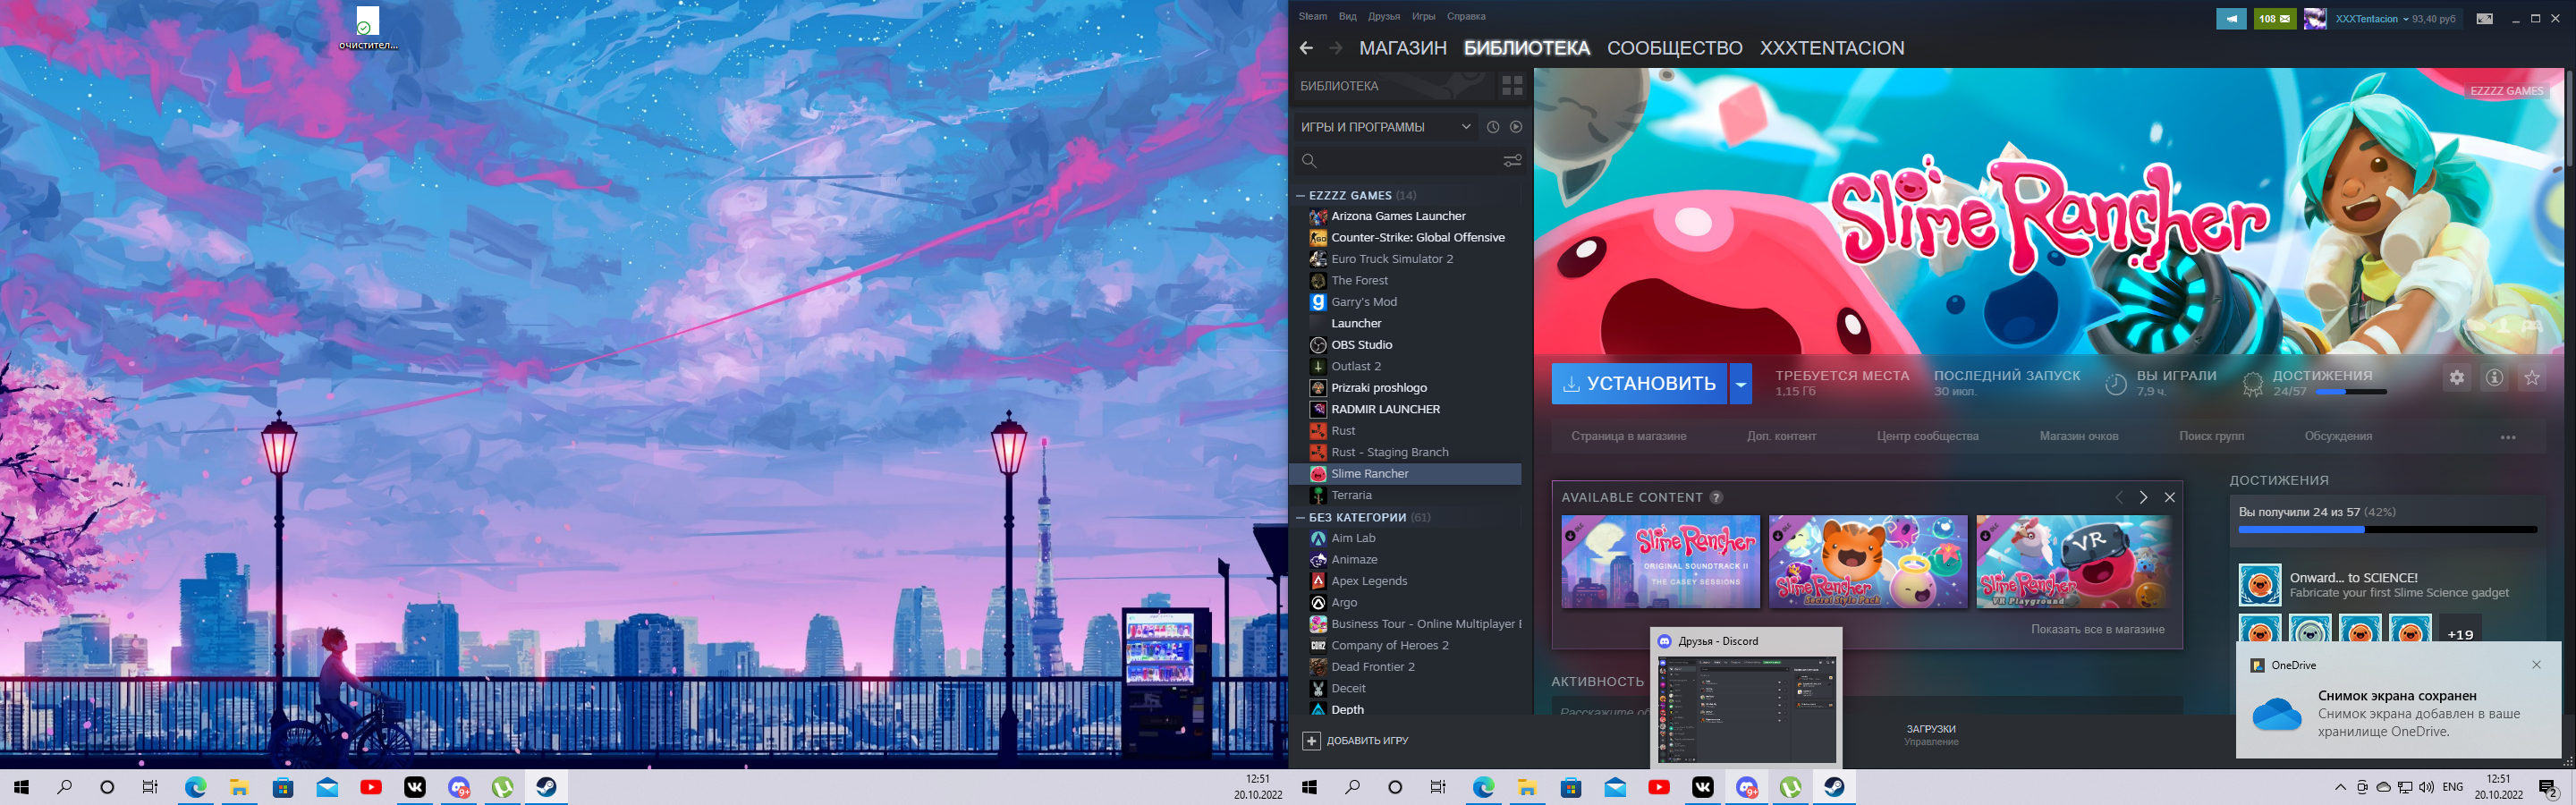Click header ДОСТИЖЕНИЯ 24/57 progress bar
2576x805 pixels.
point(2351,392)
